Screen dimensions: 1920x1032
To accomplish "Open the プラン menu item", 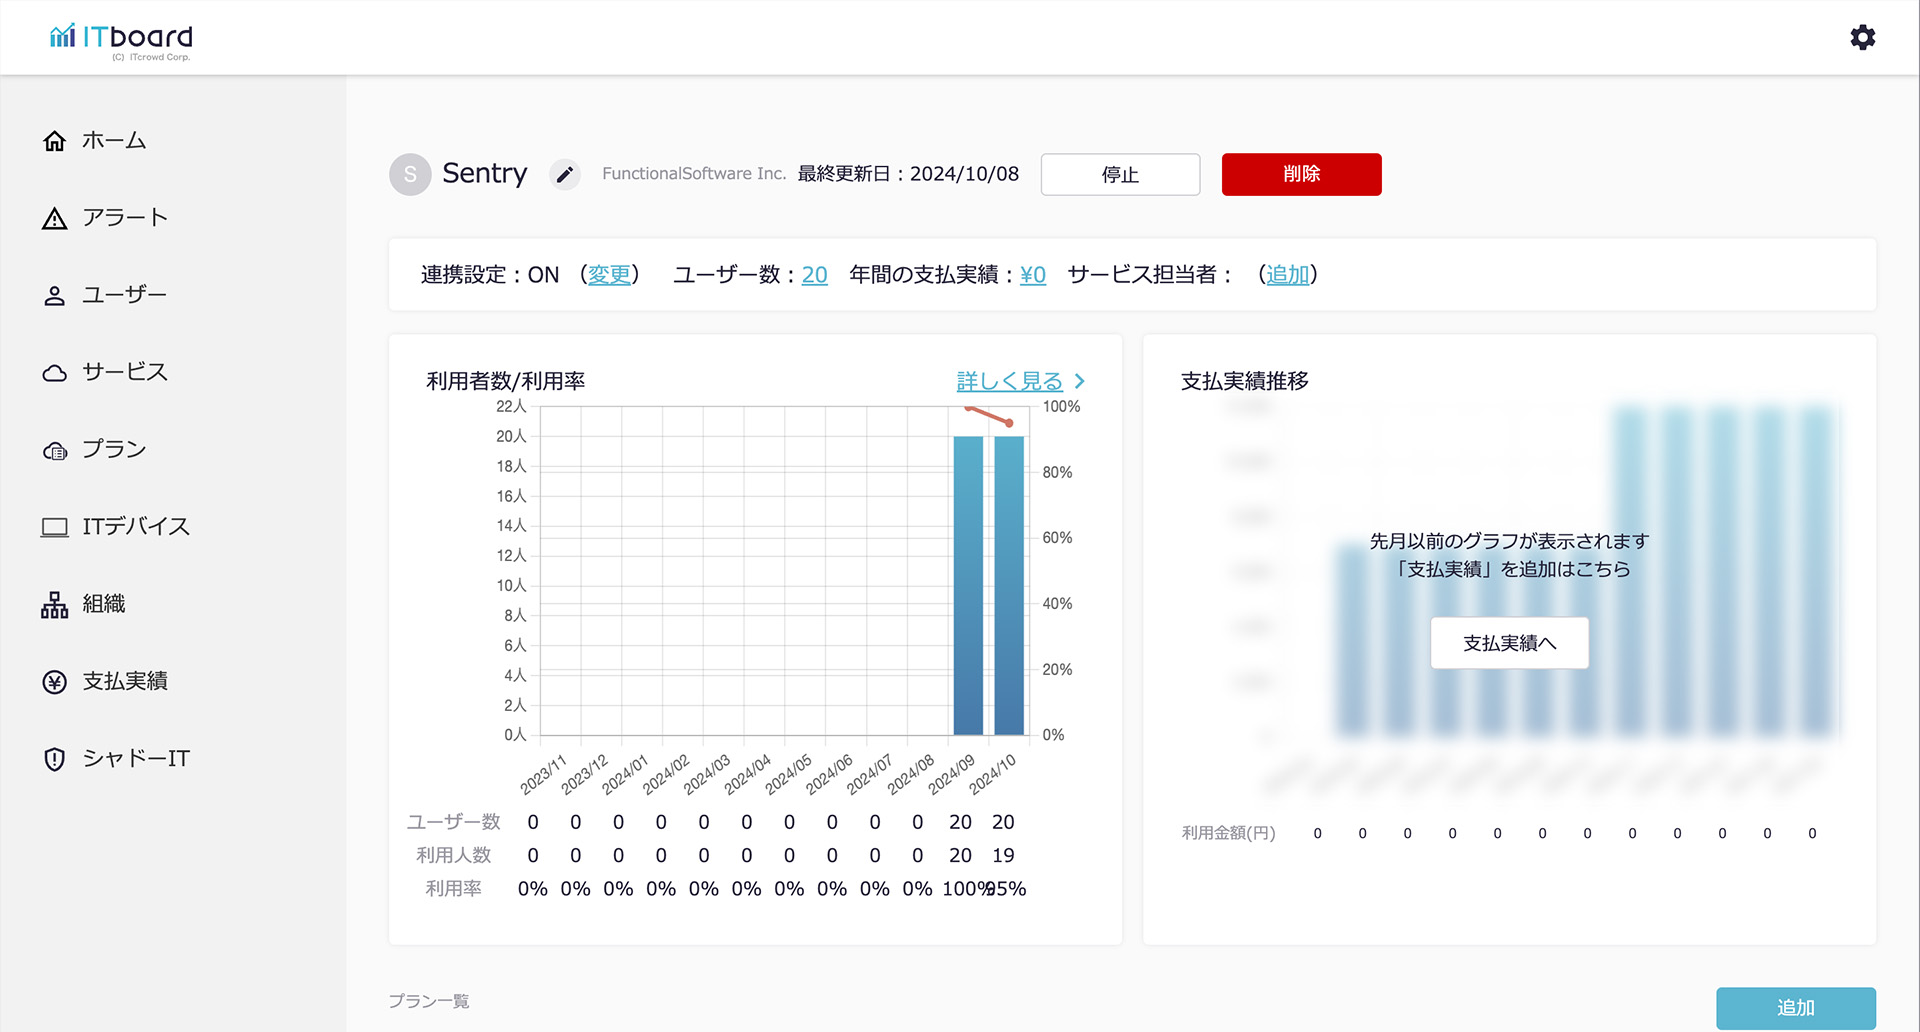I will pos(114,450).
